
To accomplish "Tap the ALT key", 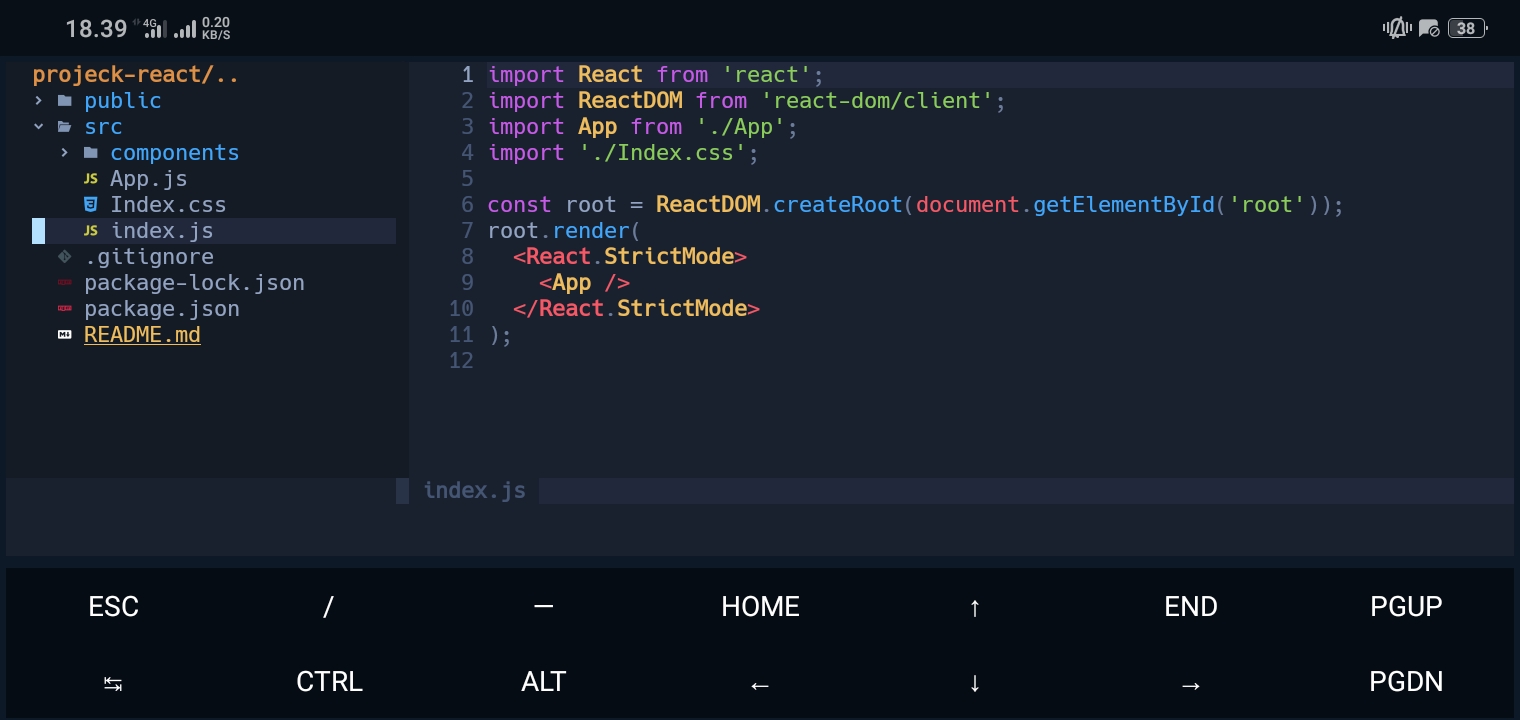I will [544, 682].
